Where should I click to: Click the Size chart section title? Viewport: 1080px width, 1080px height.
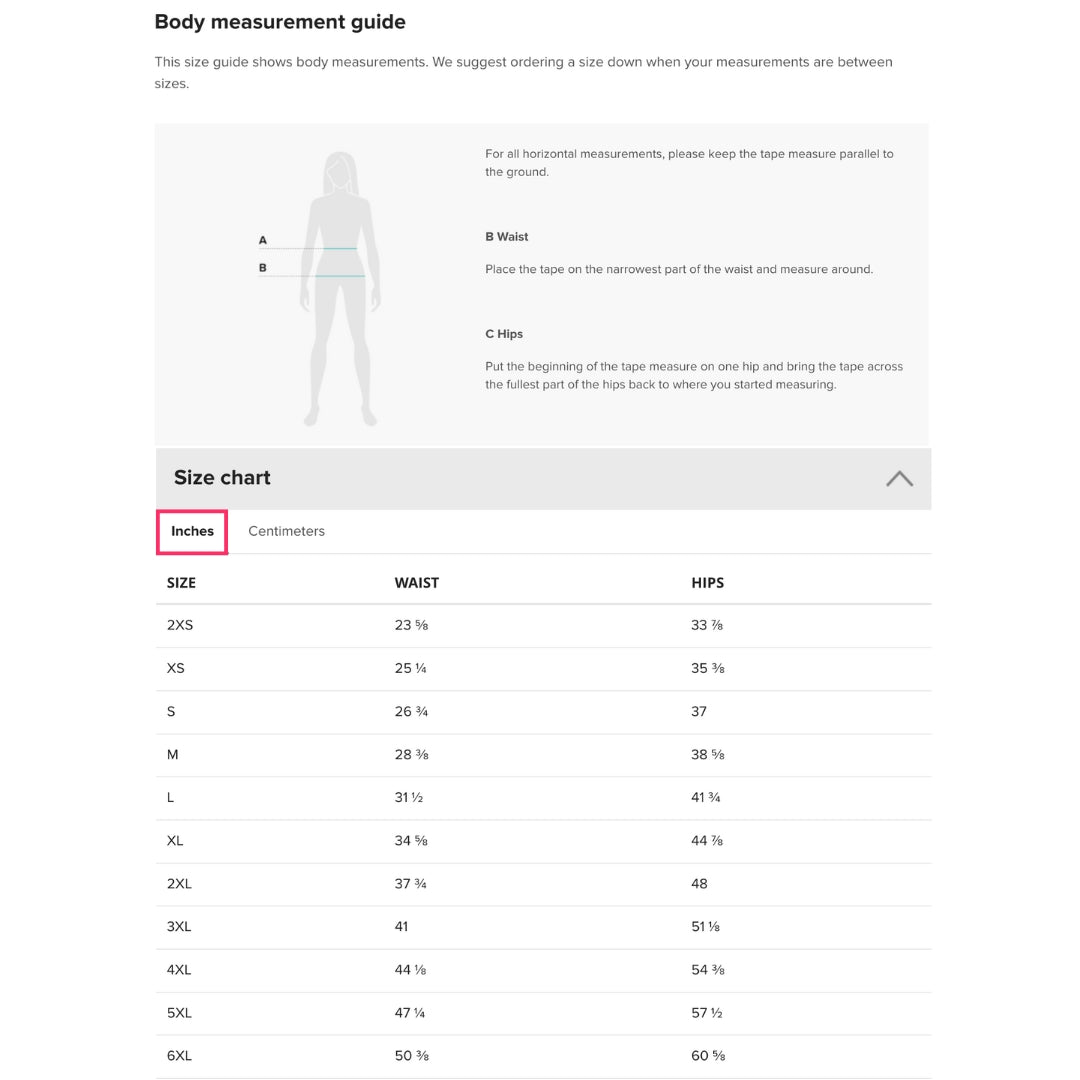pos(222,478)
